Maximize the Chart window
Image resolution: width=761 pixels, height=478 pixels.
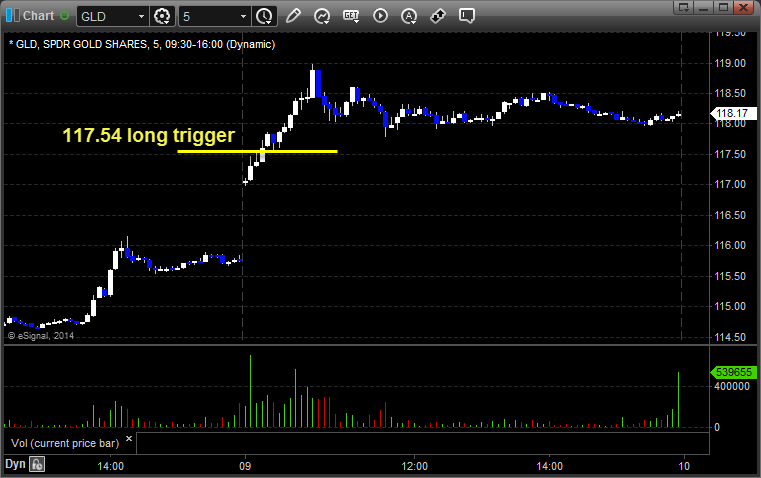724,7
